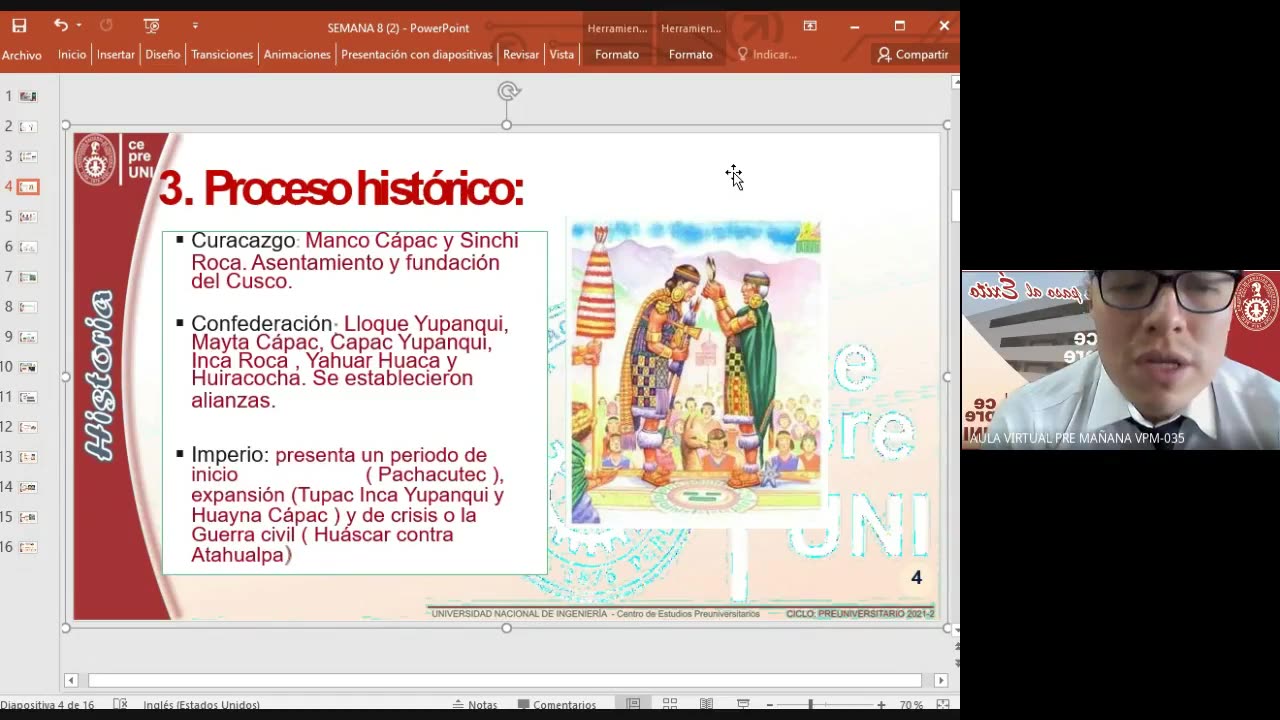Select slide 7 thumbnail
Image resolution: width=1280 pixels, height=720 pixels.
tap(28, 276)
